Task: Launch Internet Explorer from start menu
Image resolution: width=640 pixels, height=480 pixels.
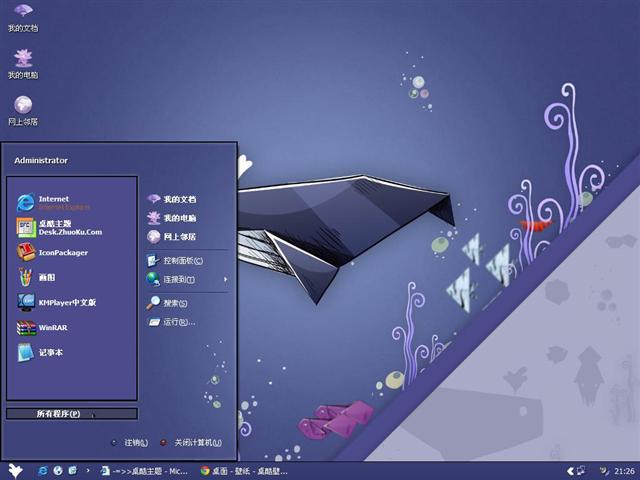Action: [x=53, y=202]
